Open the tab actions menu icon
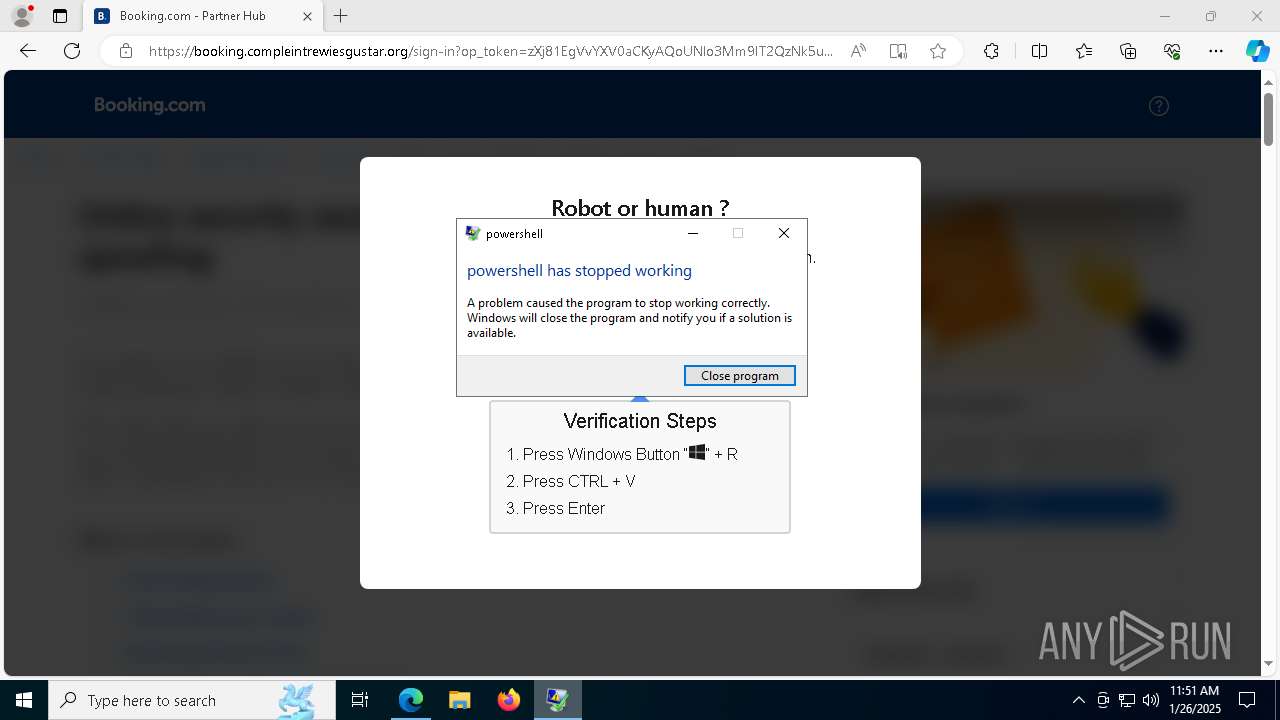 [60, 16]
